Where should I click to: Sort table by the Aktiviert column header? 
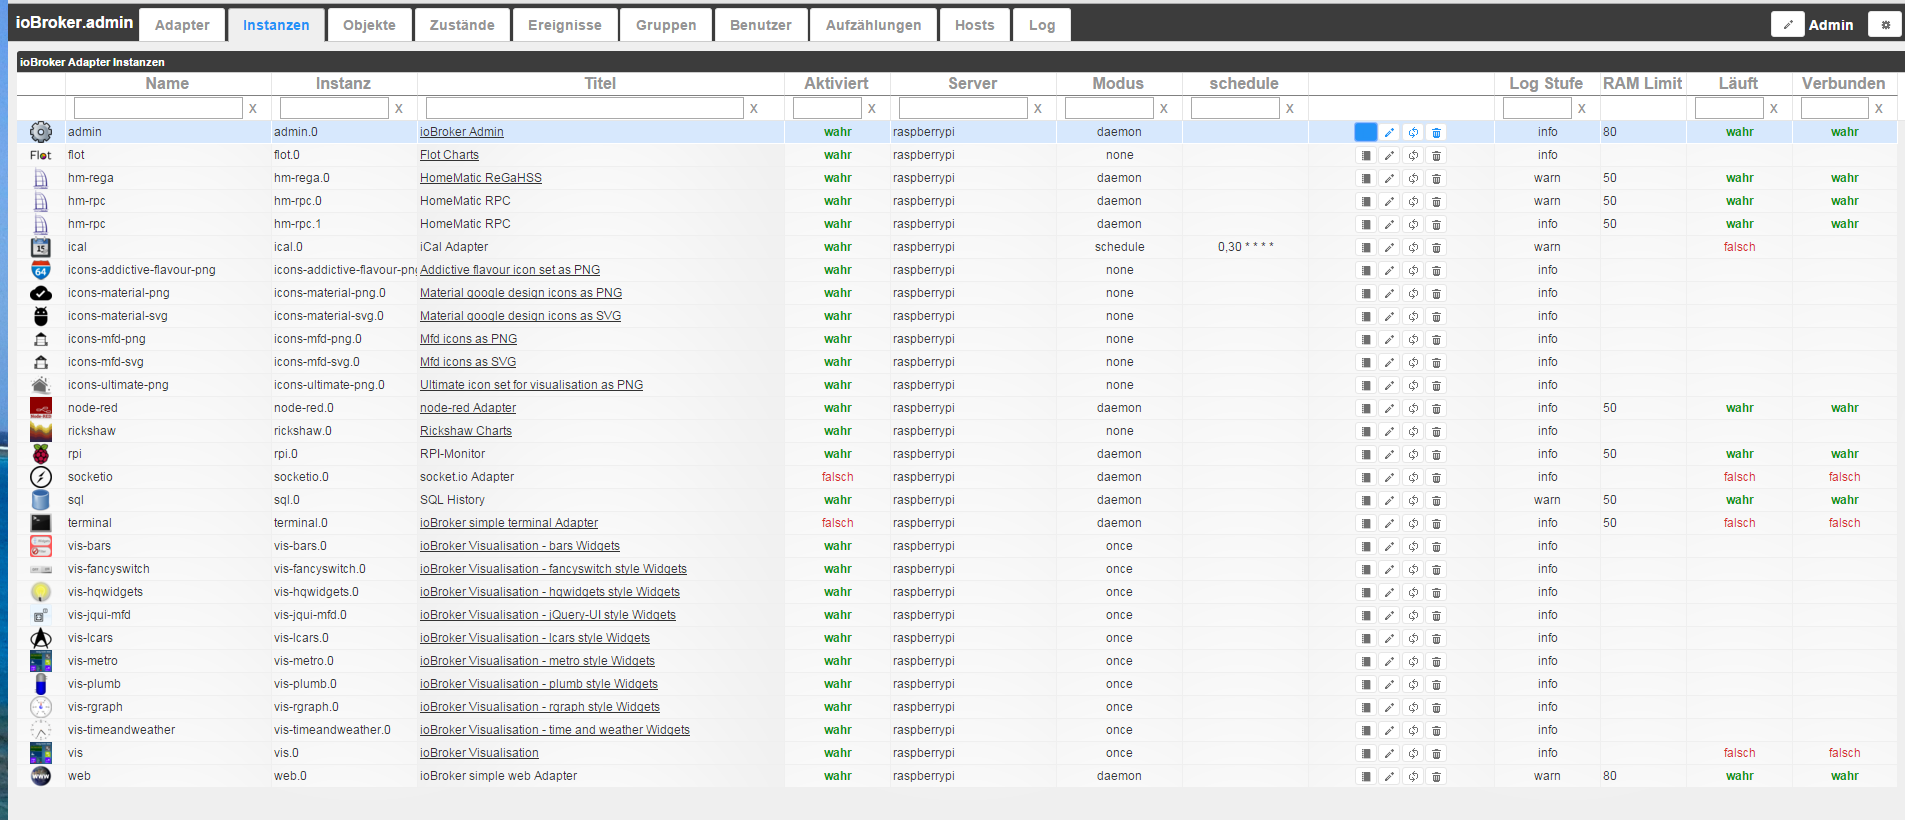click(x=837, y=84)
